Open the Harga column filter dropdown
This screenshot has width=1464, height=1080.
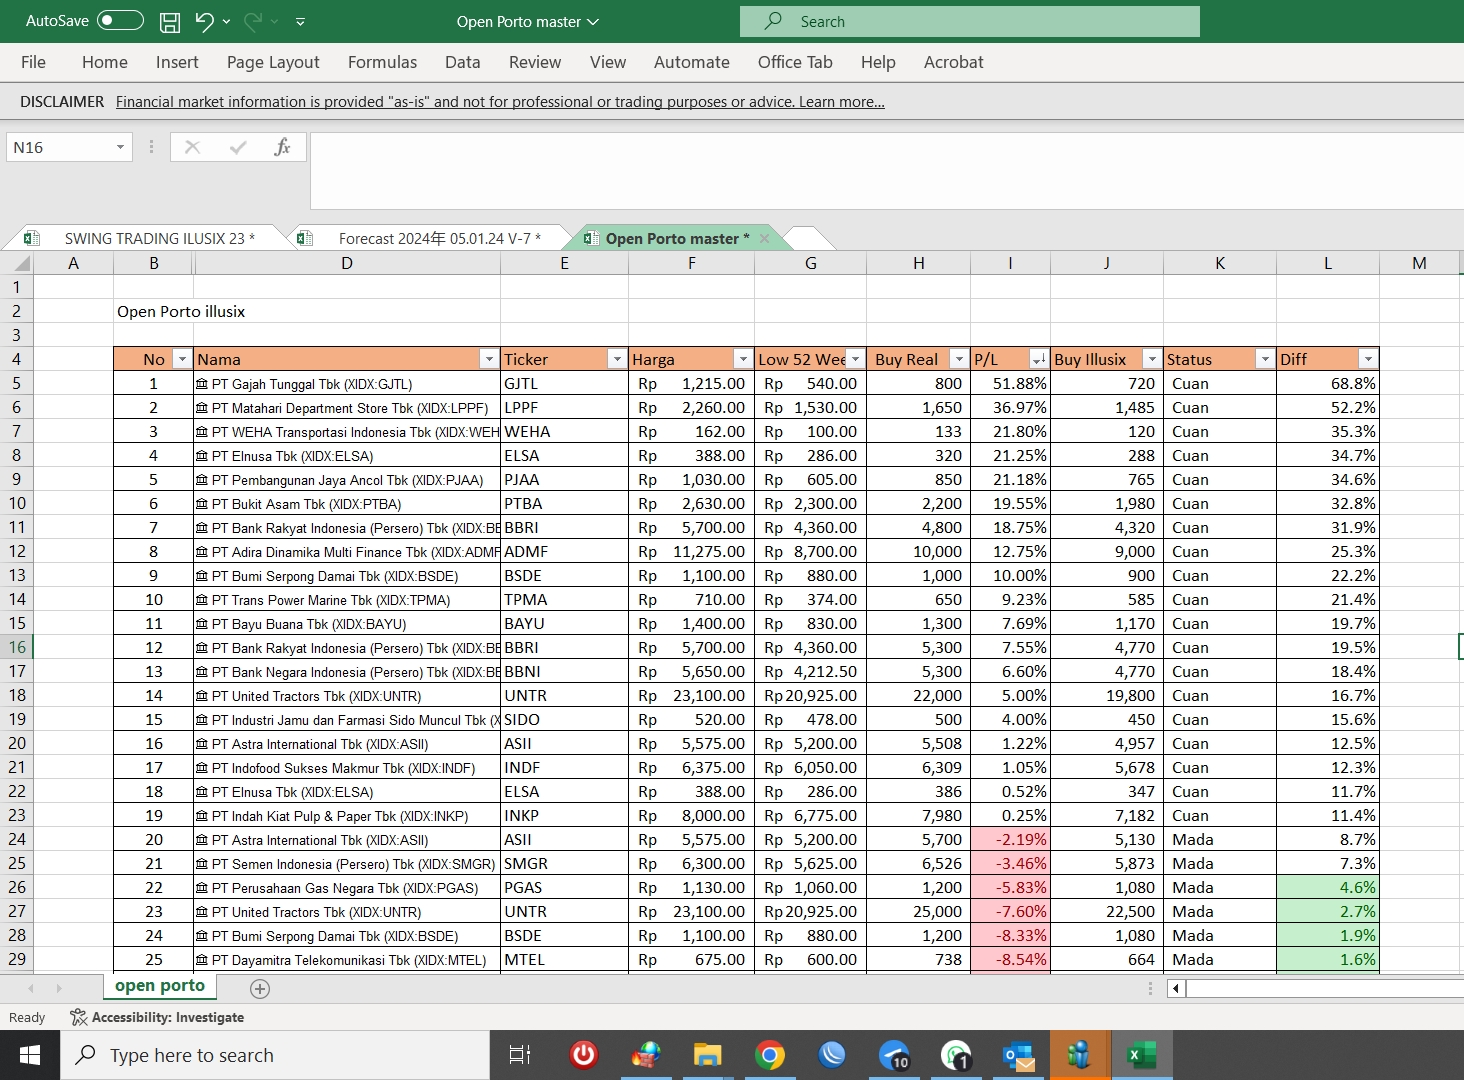[743, 359]
